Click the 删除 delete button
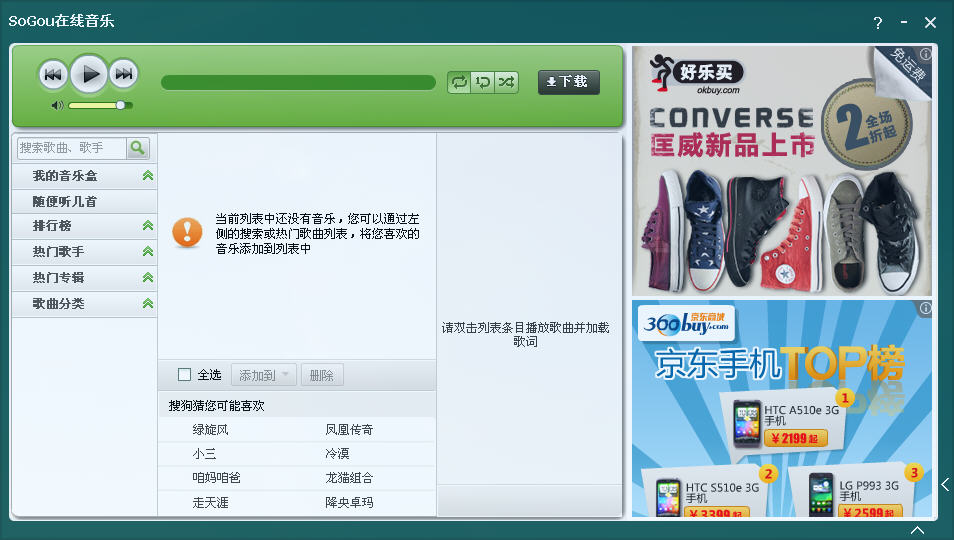Viewport: 954px width, 540px height. [321, 375]
